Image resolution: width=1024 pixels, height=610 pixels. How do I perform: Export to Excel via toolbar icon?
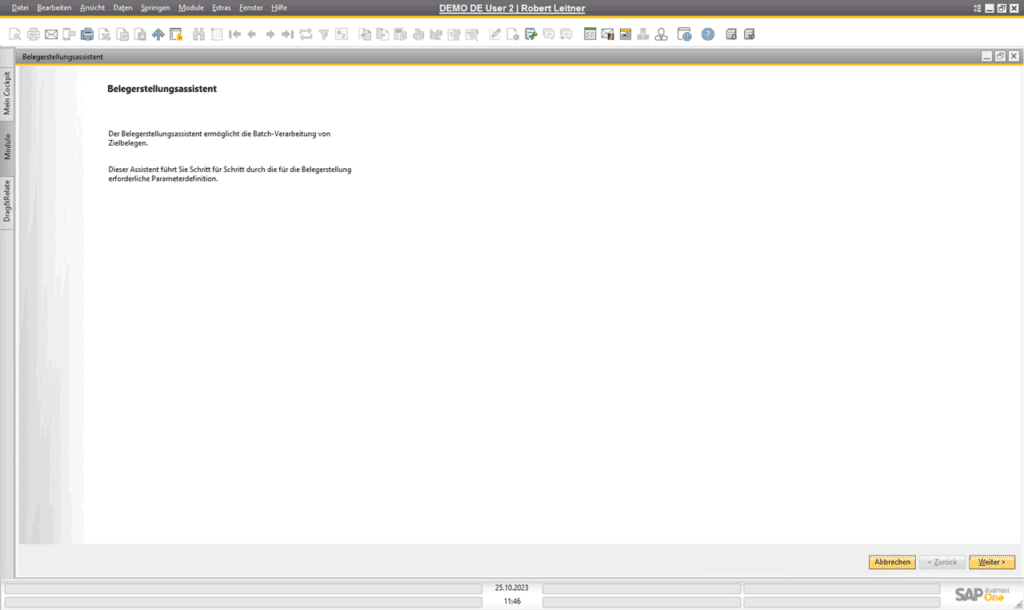(x=104, y=35)
